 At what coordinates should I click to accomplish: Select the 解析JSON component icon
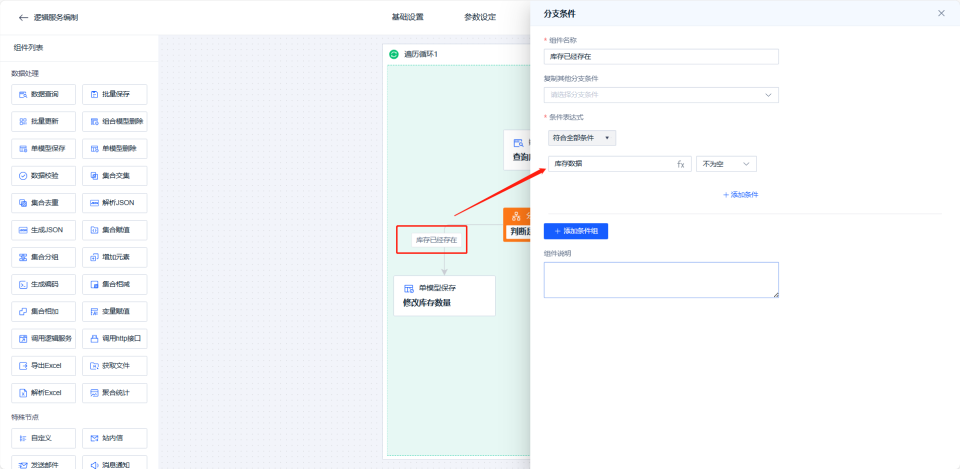point(94,203)
